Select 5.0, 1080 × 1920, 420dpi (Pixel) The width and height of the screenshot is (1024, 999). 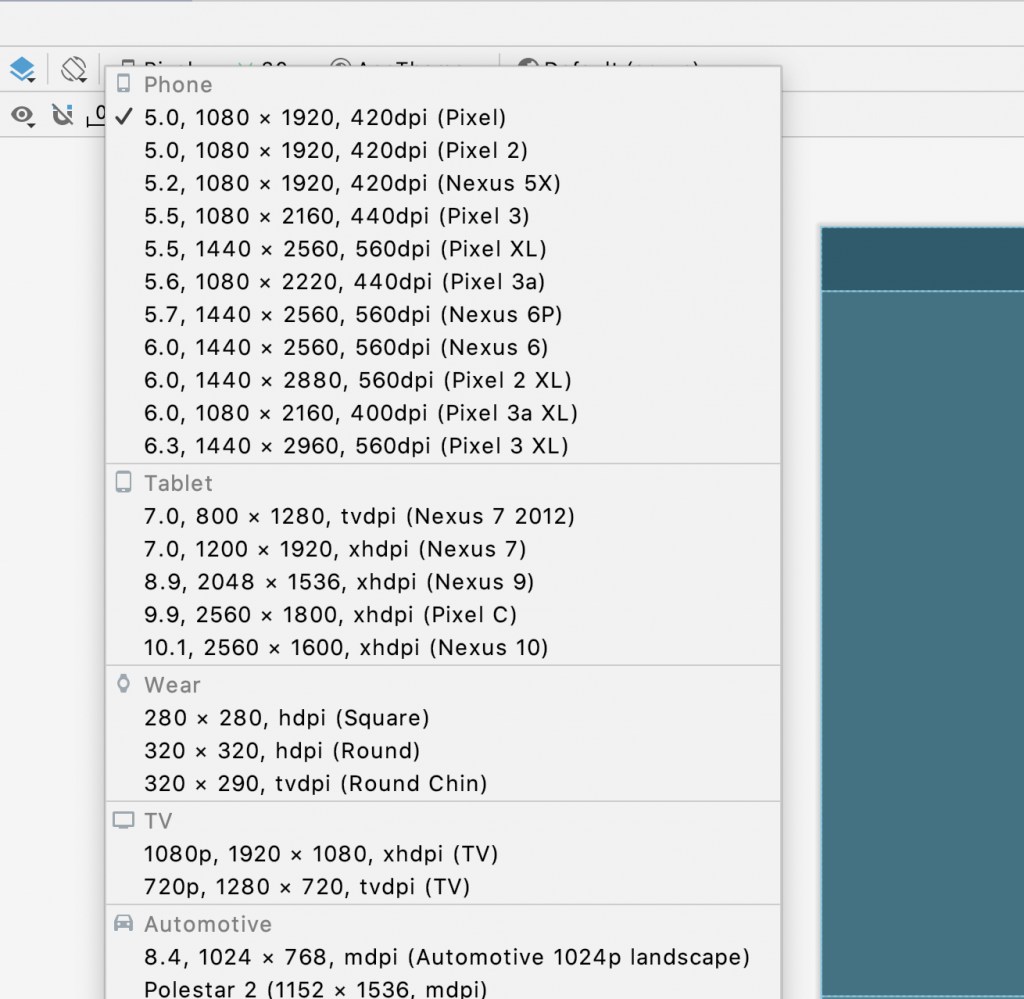pos(443,118)
